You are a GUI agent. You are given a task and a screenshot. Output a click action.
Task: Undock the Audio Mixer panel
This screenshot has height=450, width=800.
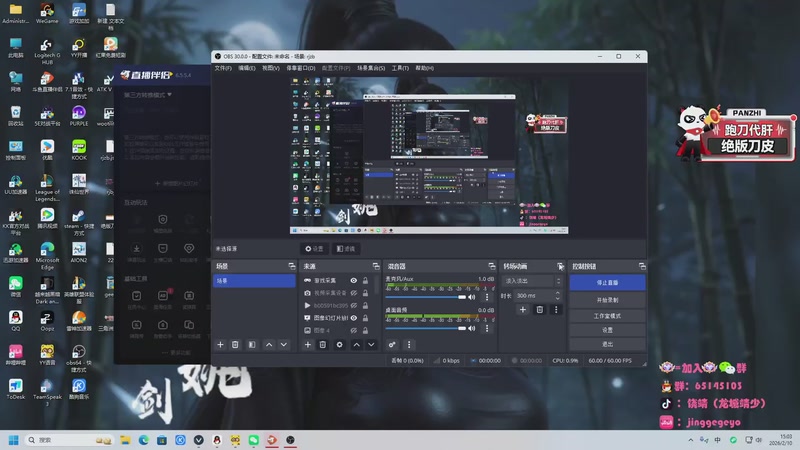coord(492,266)
